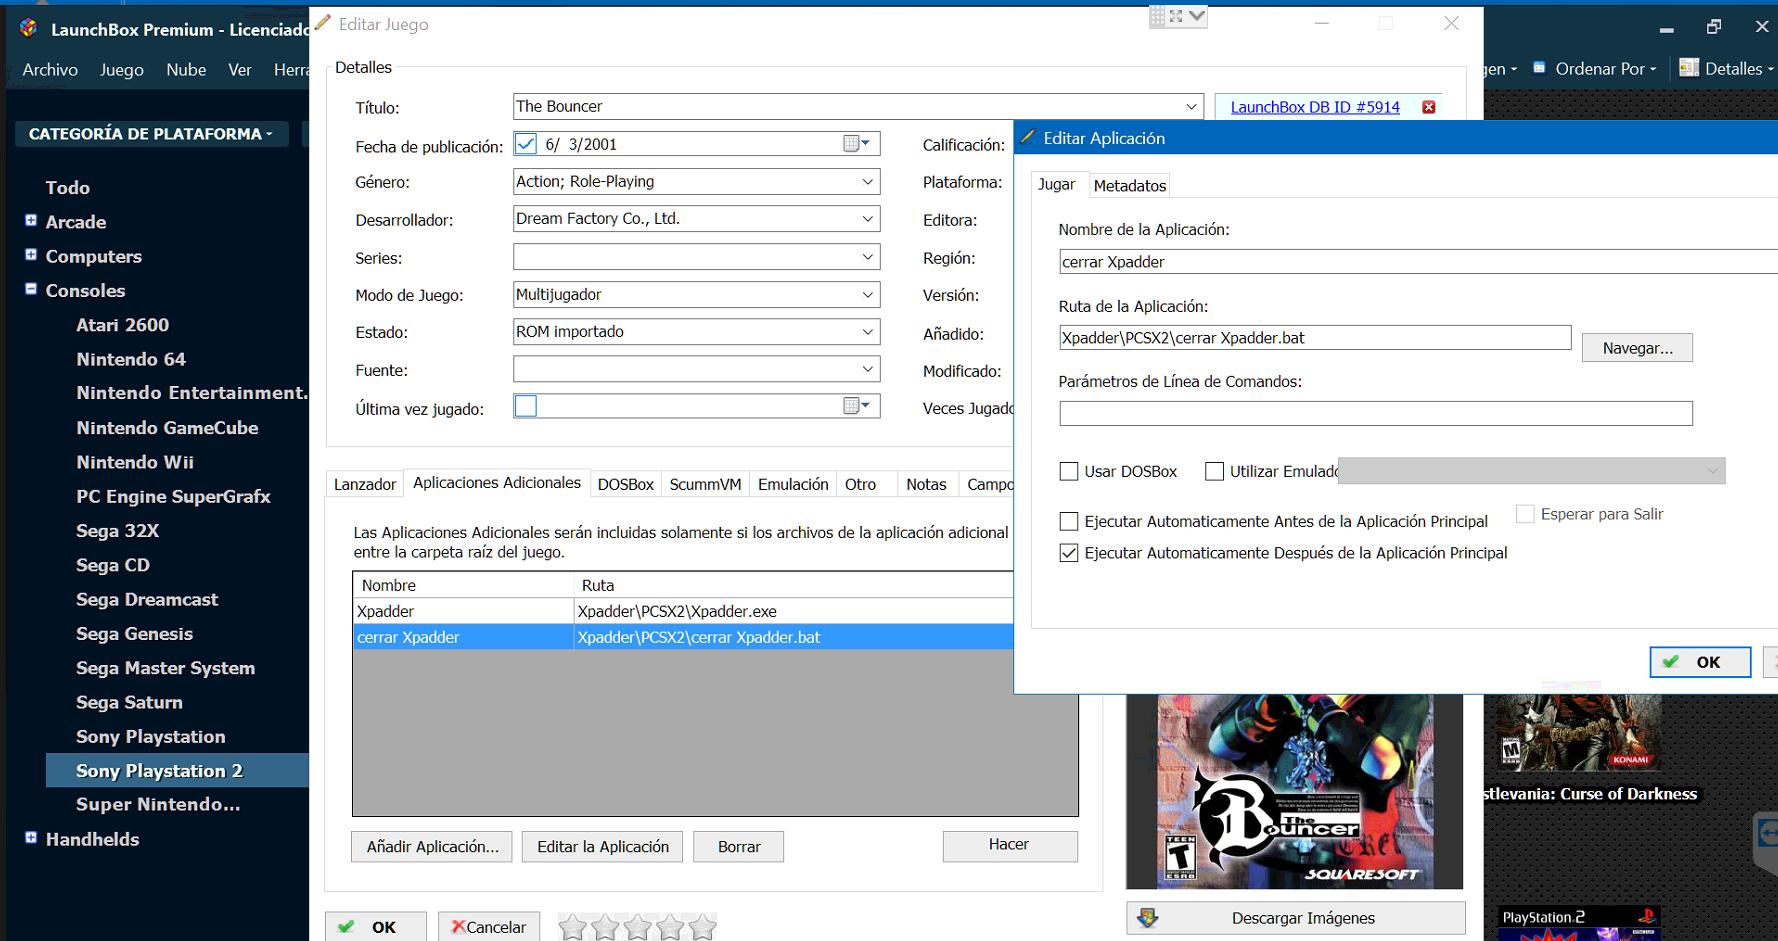Screen dimensions: 1778x941
Task: Open calendar picker for Fecha de publicación
Action: (x=858, y=144)
